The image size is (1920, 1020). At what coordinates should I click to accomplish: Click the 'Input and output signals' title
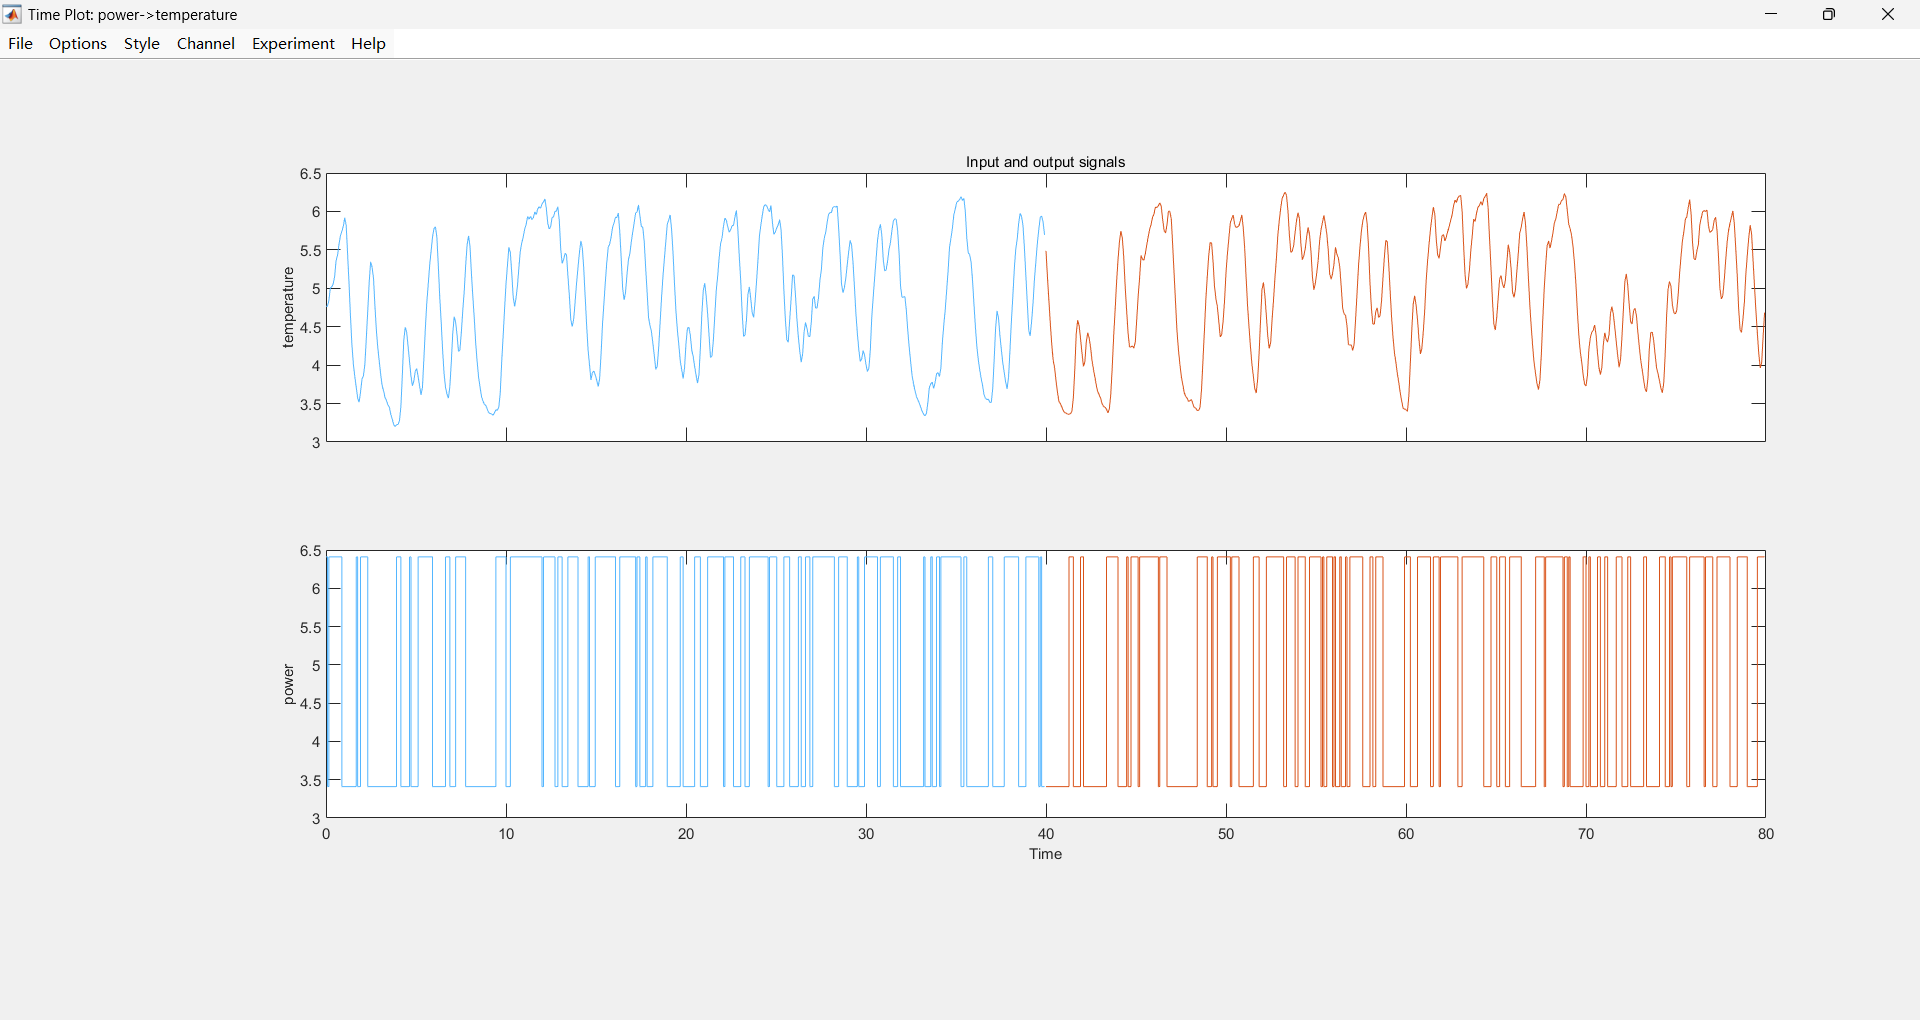tap(1045, 162)
